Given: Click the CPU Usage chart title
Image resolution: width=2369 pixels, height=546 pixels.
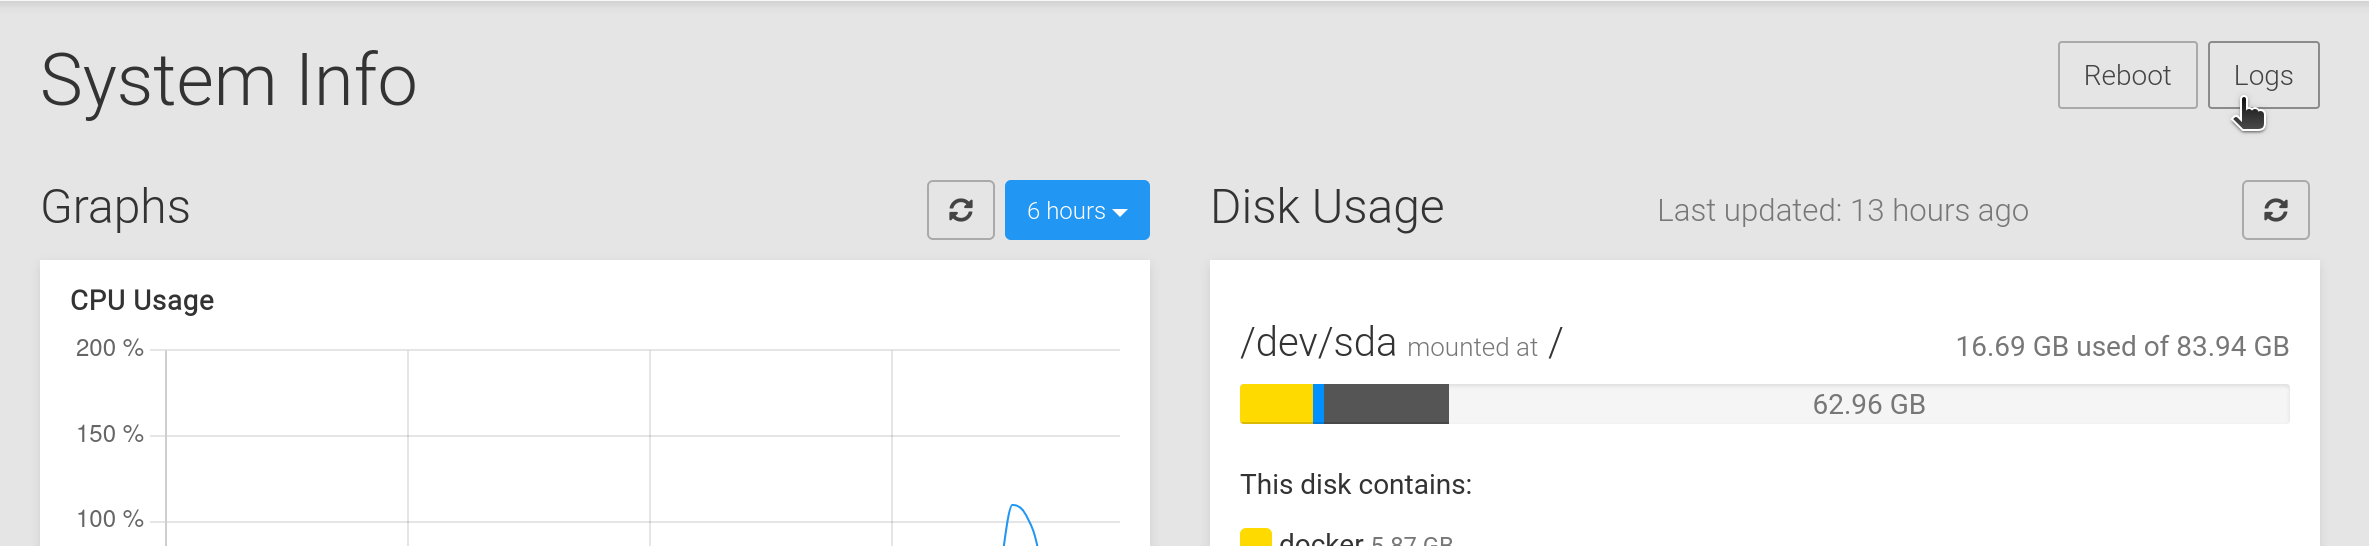Looking at the screenshot, I should pos(142,300).
